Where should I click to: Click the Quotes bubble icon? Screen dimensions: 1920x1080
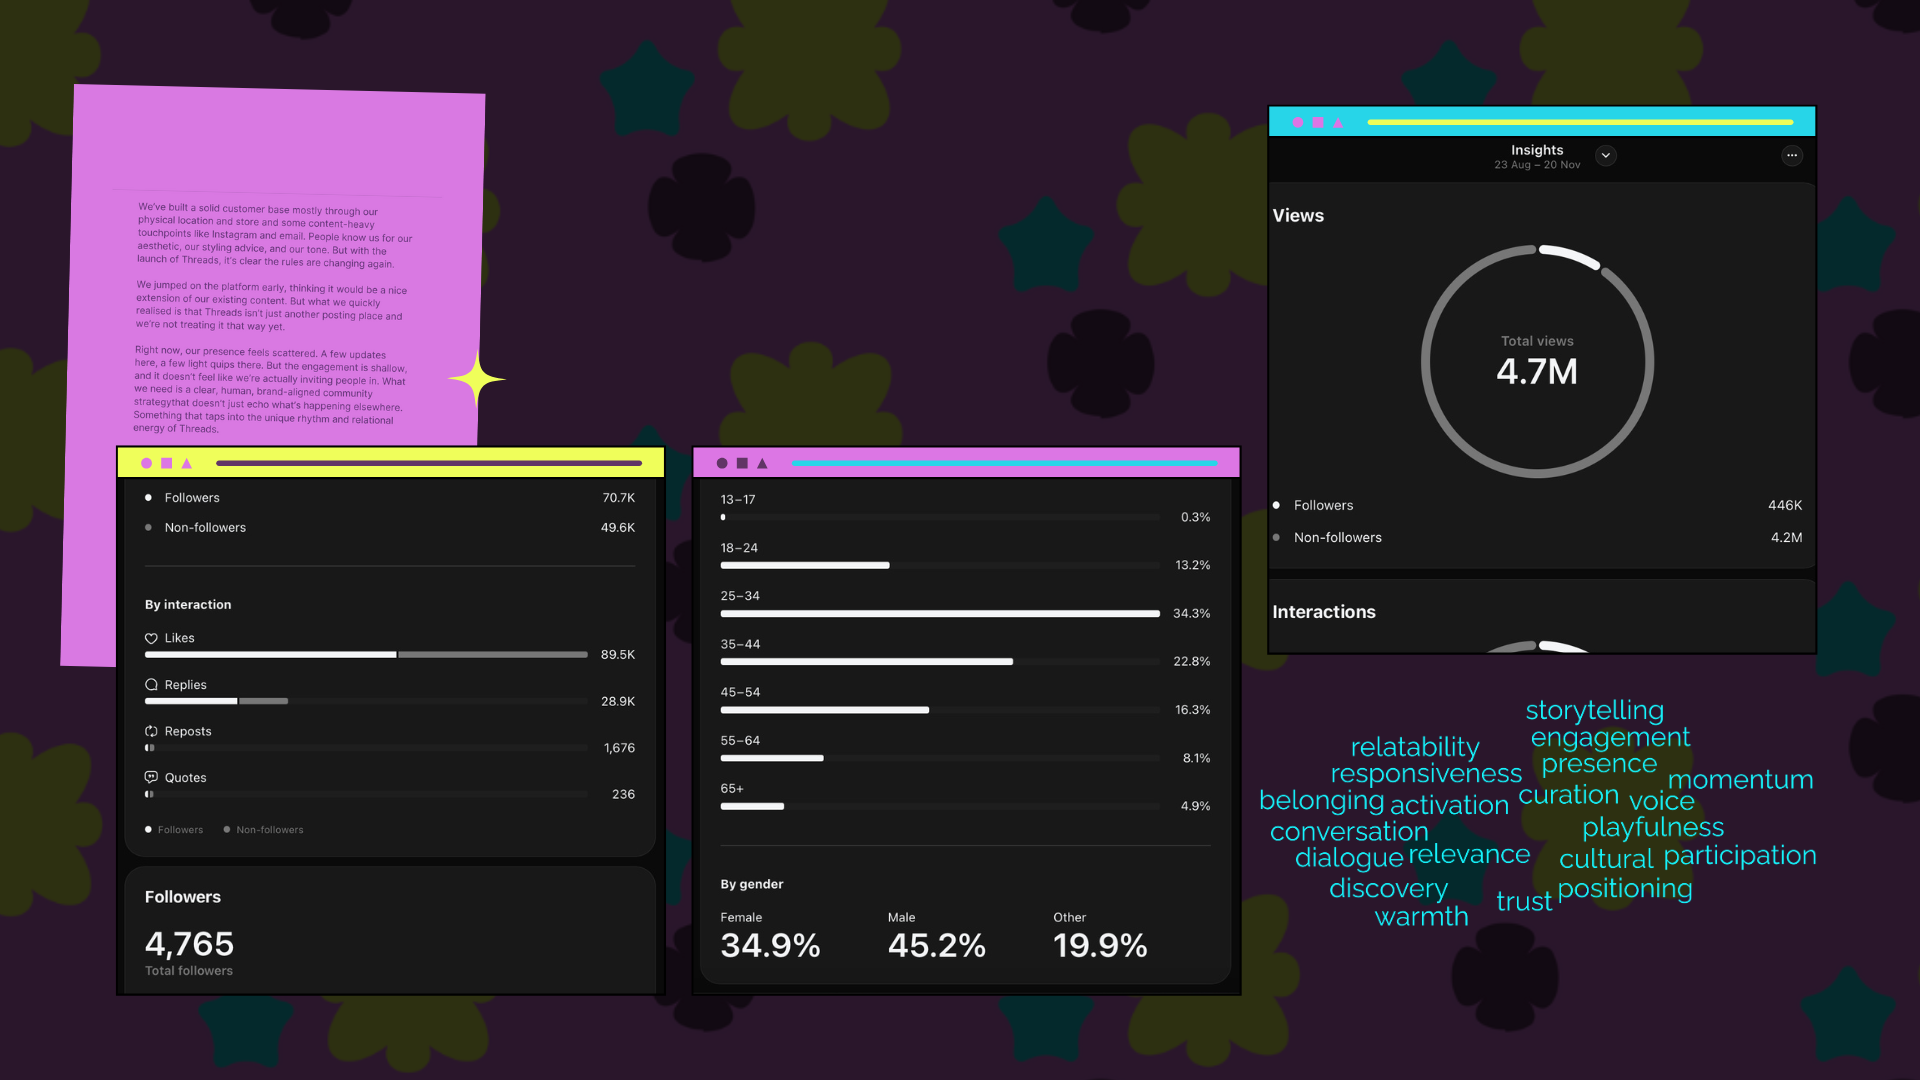151,777
